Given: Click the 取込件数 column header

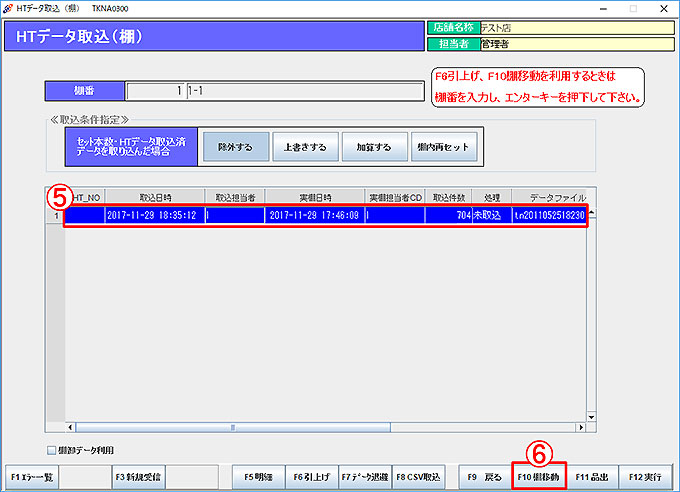Looking at the screenshot, I should click(x=449, y=197).
